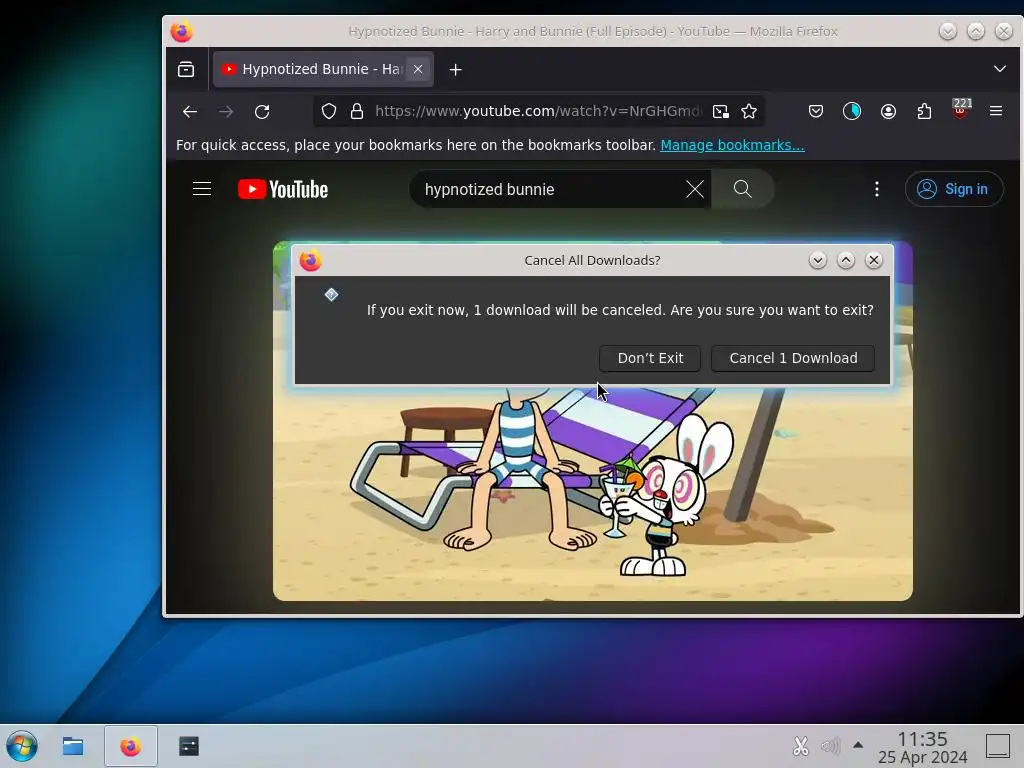The width and height of the screenshot is (1024, 768).
Task: Click the YouTube logo
Action: [x=283, y=189]
